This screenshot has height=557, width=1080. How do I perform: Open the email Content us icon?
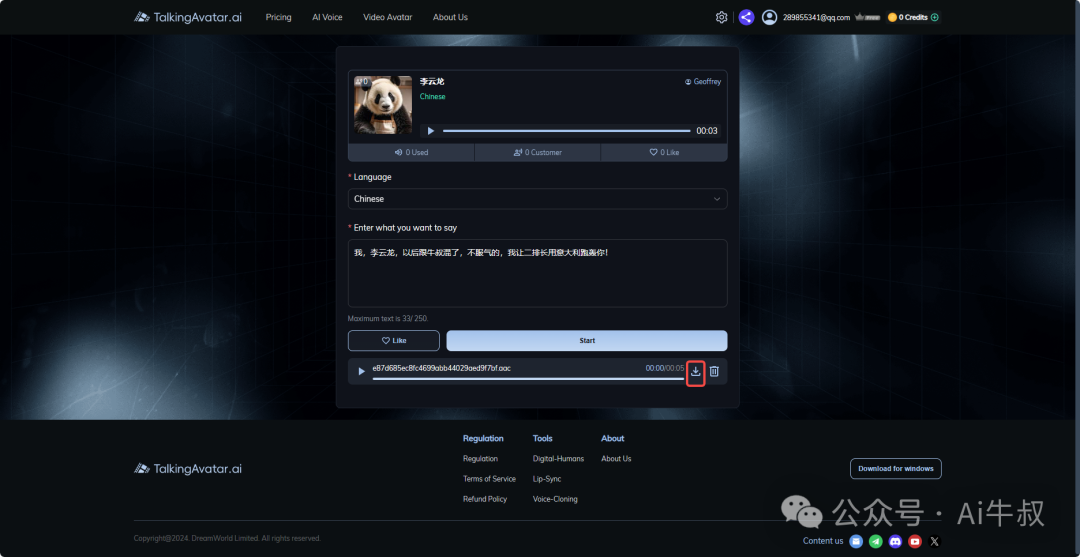click(855, 541)
